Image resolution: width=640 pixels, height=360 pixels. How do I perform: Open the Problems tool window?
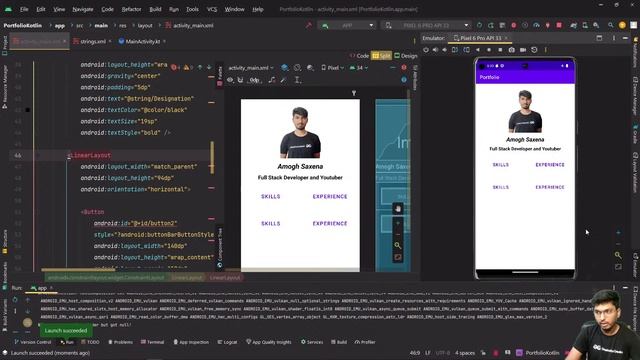(x=120, y=342)
